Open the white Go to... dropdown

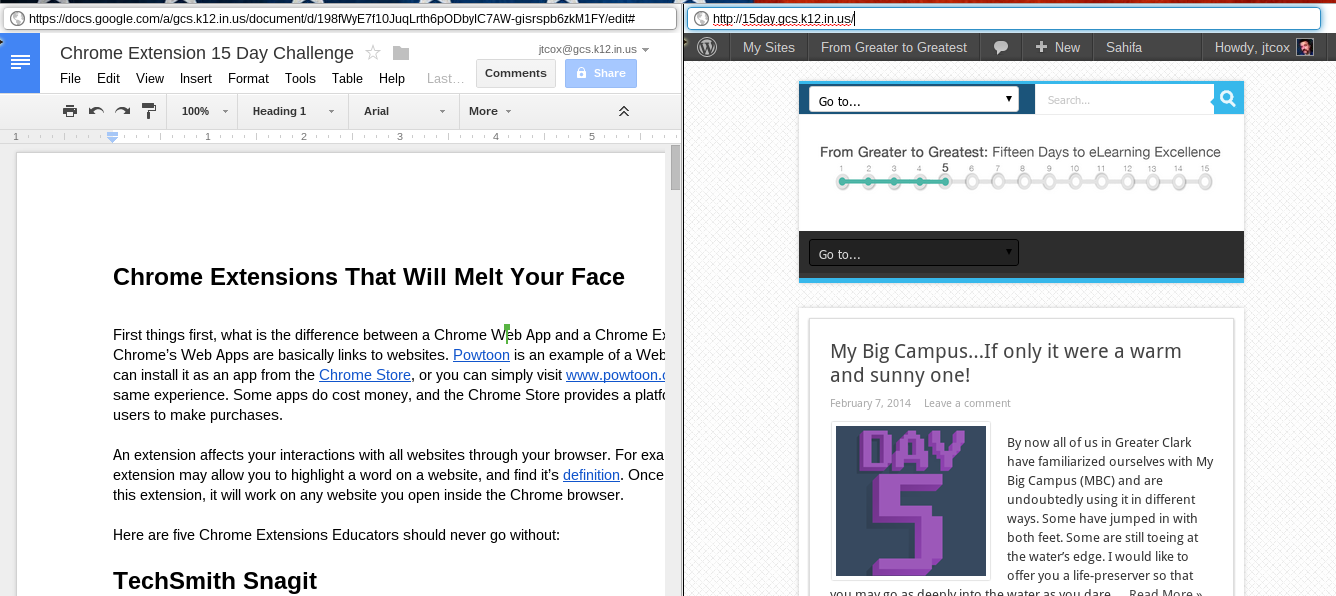tap(913, 100)
